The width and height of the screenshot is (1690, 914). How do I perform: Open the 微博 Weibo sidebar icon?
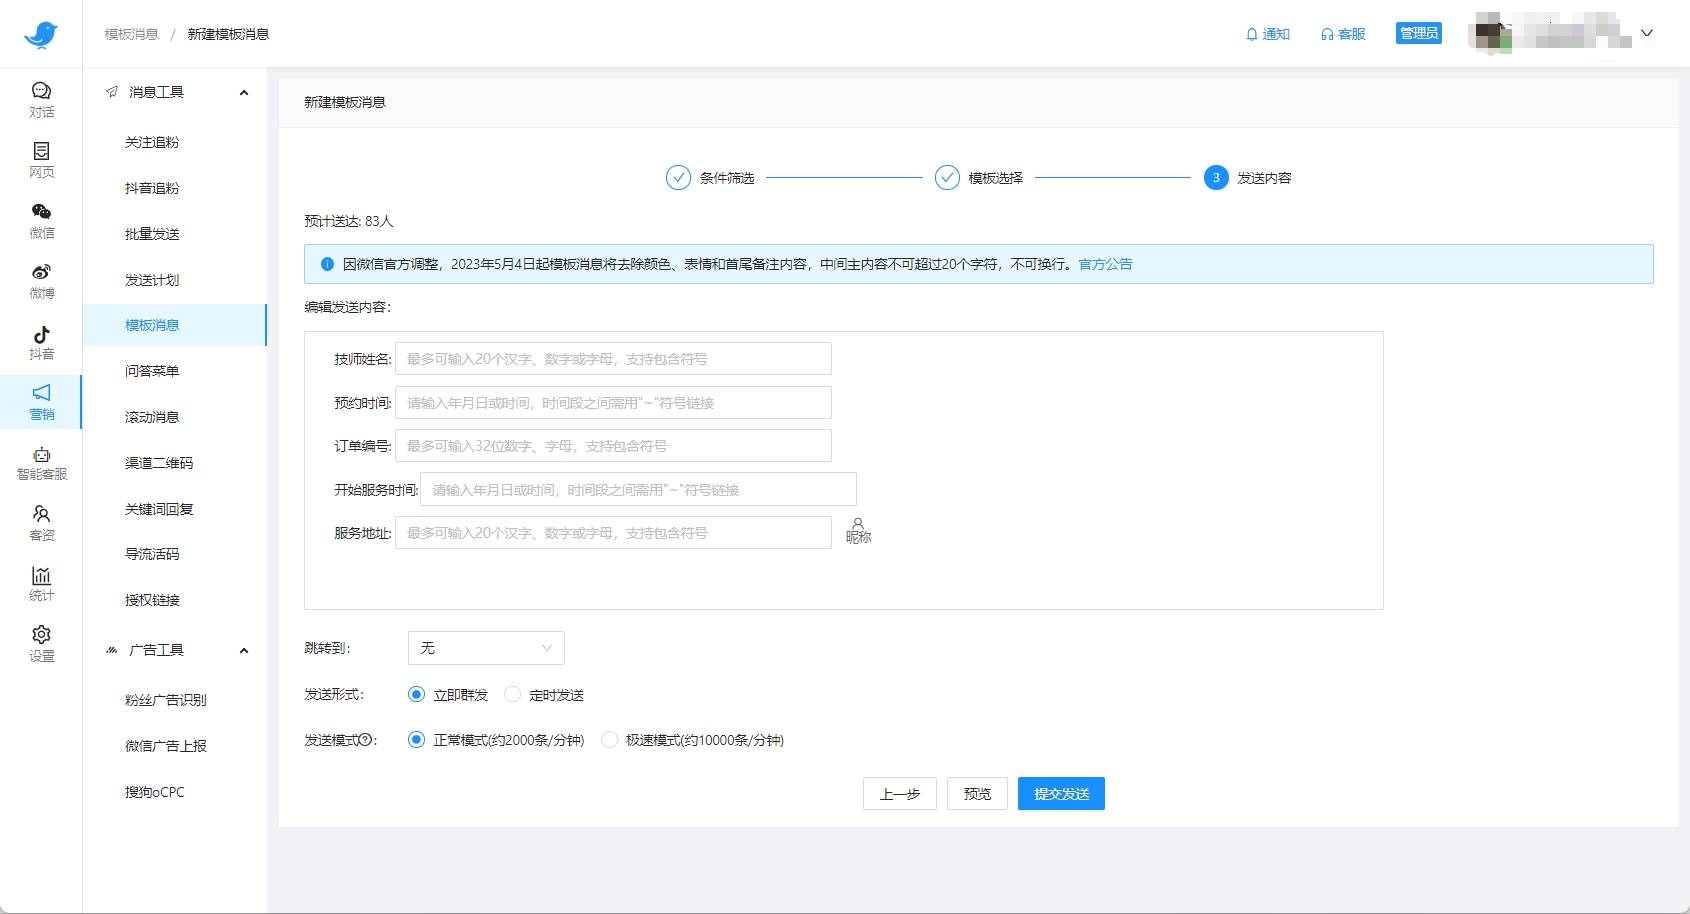tap(41, 273)
